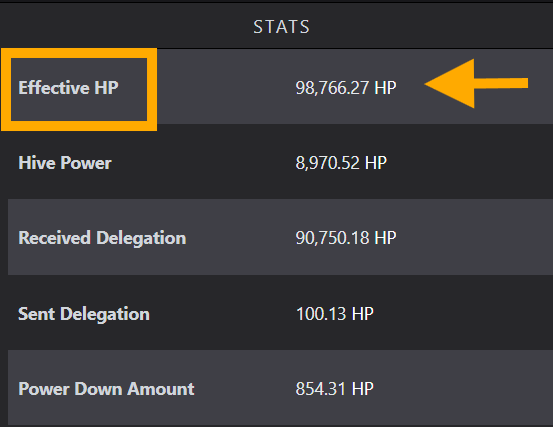Click the STATS panel header
Screen dimensions: 553x427
281,27
